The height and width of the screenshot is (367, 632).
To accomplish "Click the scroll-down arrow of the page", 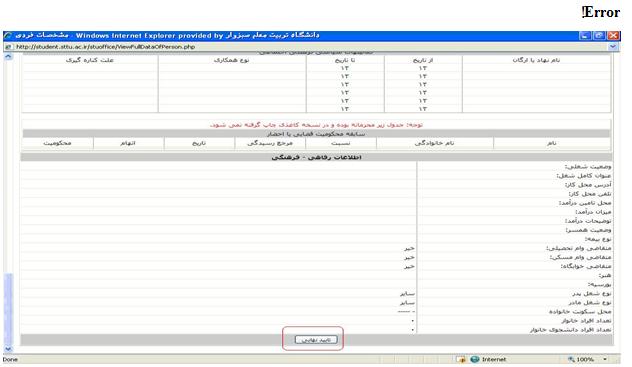I will 8,349.
